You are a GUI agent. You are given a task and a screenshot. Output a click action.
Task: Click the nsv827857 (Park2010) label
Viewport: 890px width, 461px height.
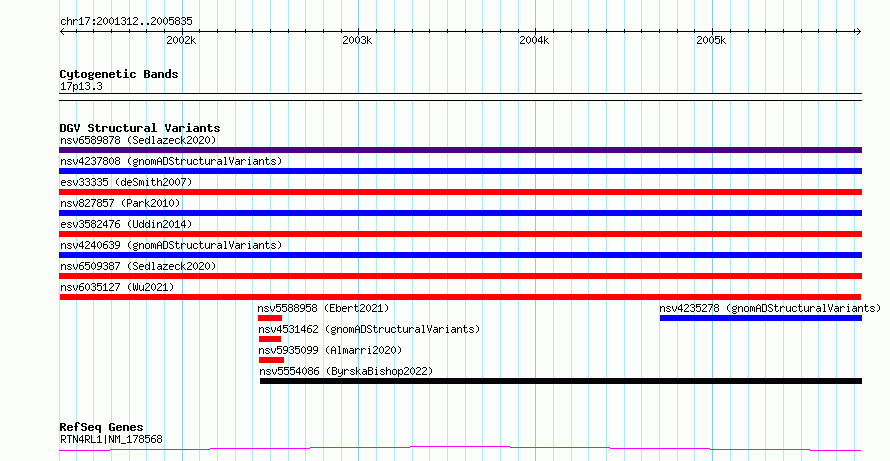(120, 203)
